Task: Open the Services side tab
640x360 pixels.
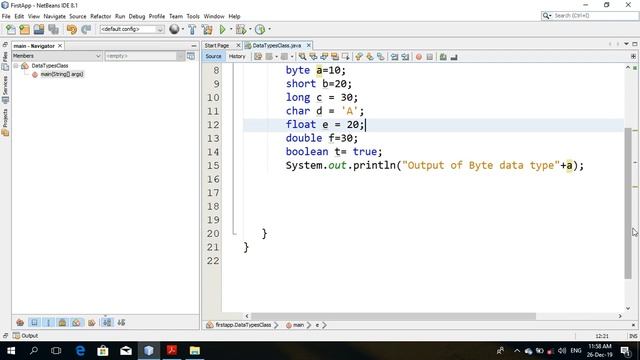Action: [5, 89]
